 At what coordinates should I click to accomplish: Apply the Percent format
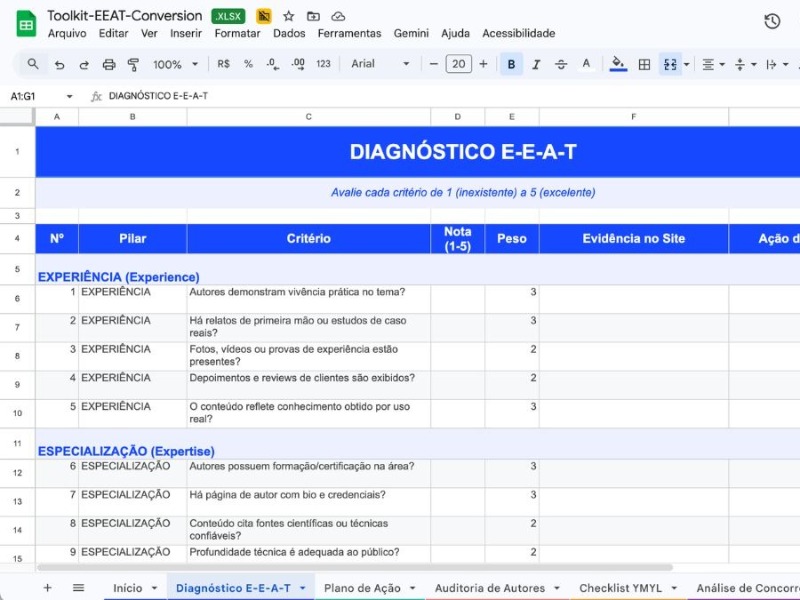246,64
